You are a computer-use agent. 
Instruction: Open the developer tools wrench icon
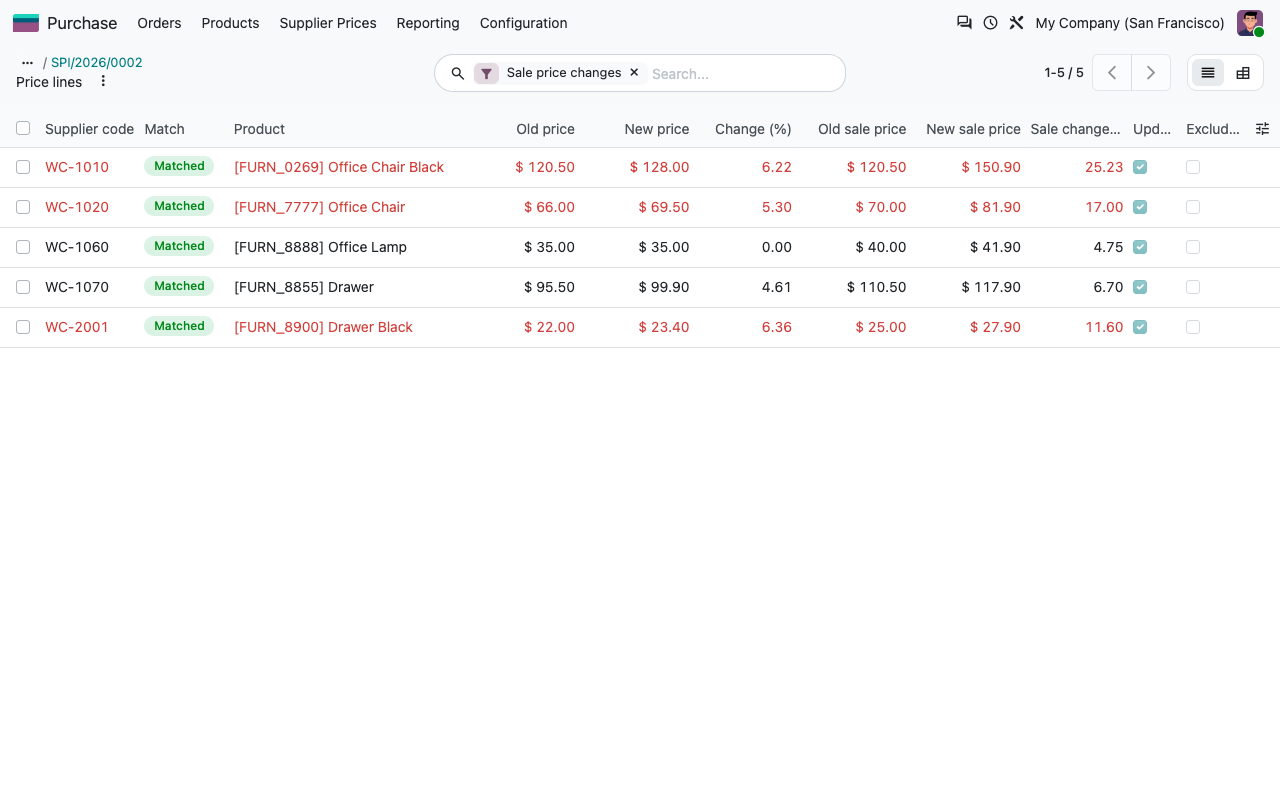(x=1016, y=22)
